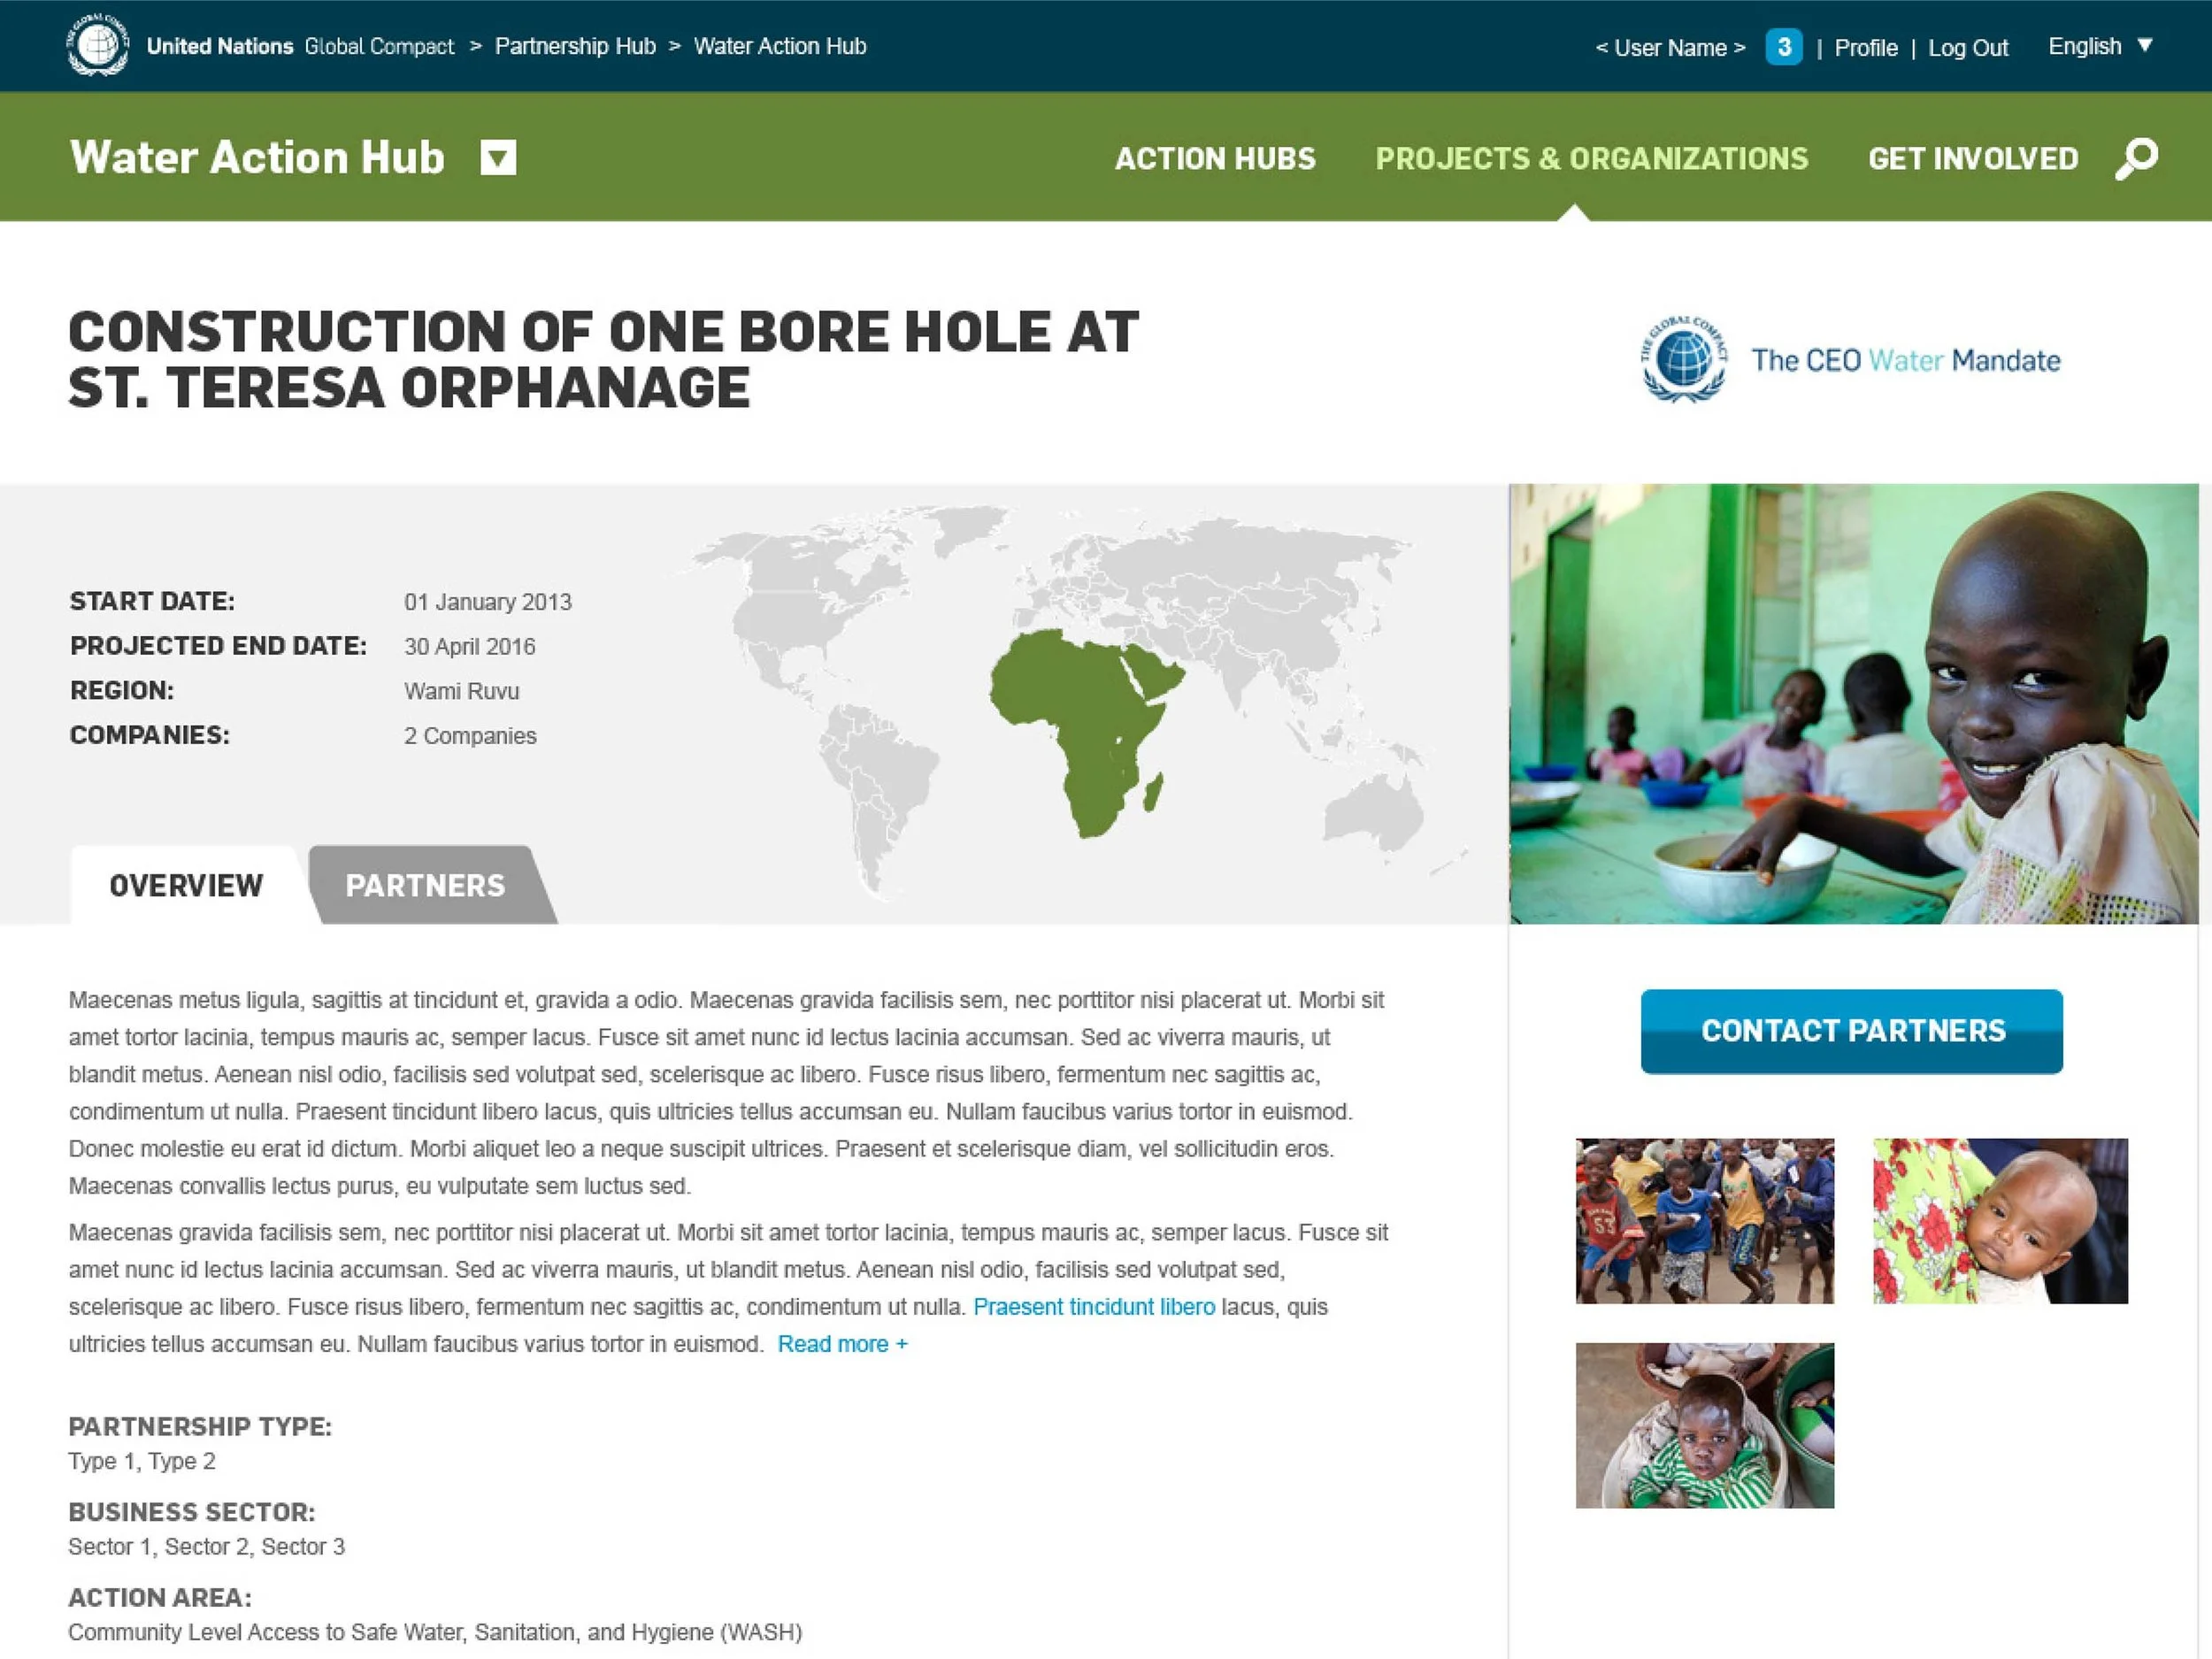Click Water Action Hub breadcrumb link
Image resolution: width=2212 pixels, height=1659 pixels.
click(x=780, y=46)
